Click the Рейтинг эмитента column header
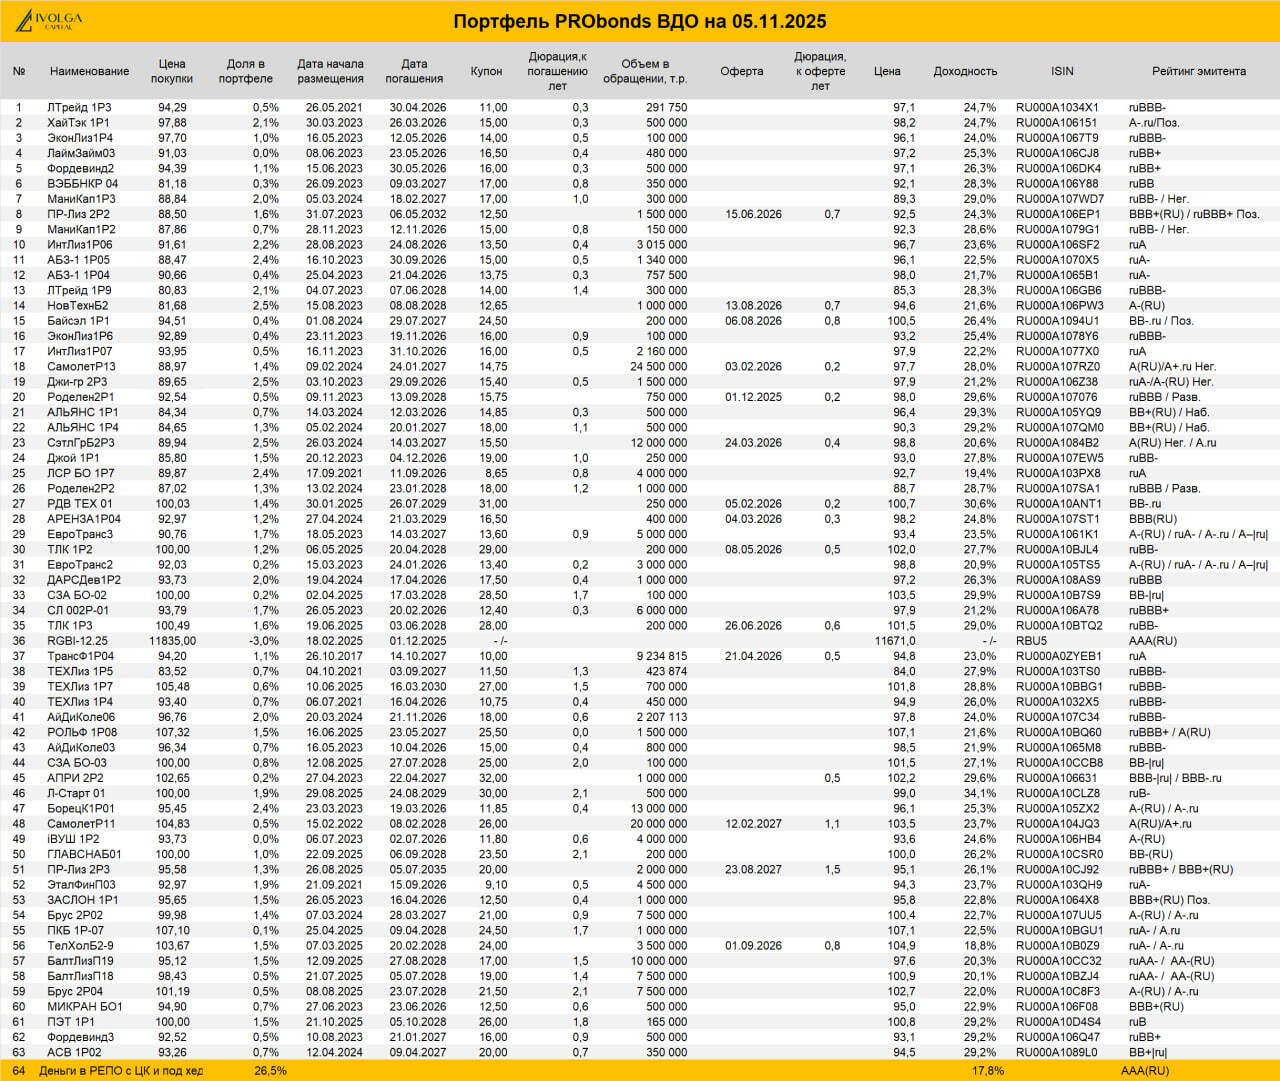Image resolution: width=1280 pixels, height=1081 pixels. click(1199, 71)
